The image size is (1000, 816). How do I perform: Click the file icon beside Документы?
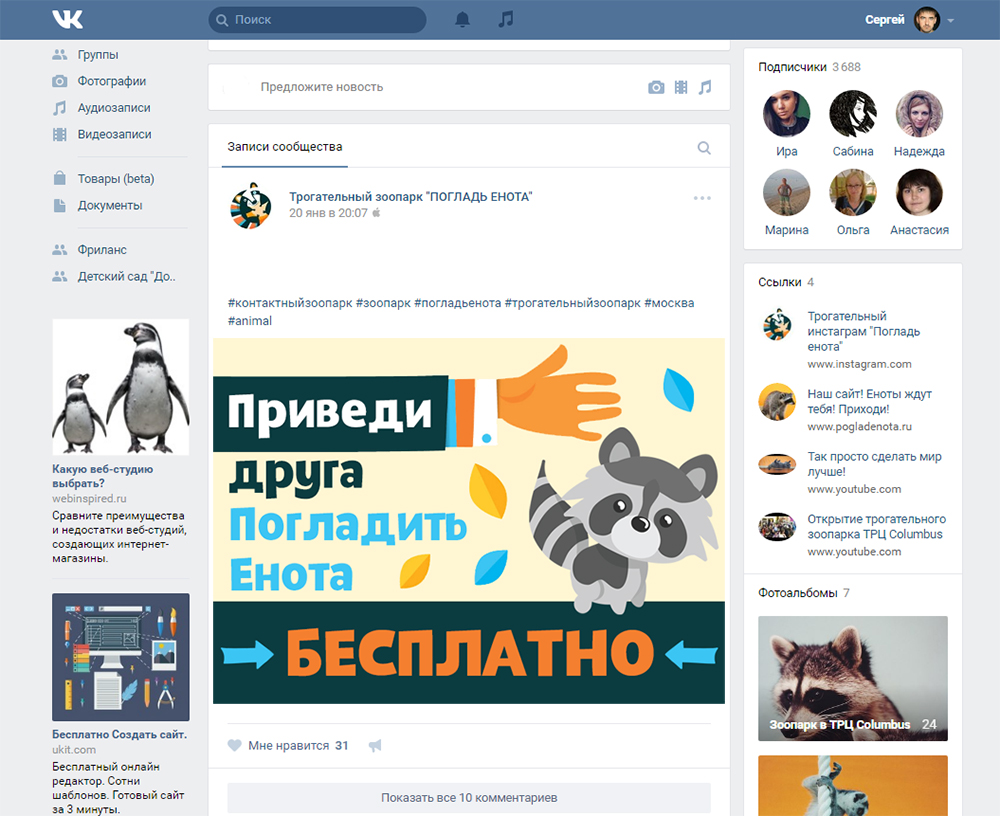tap(59, 205)
